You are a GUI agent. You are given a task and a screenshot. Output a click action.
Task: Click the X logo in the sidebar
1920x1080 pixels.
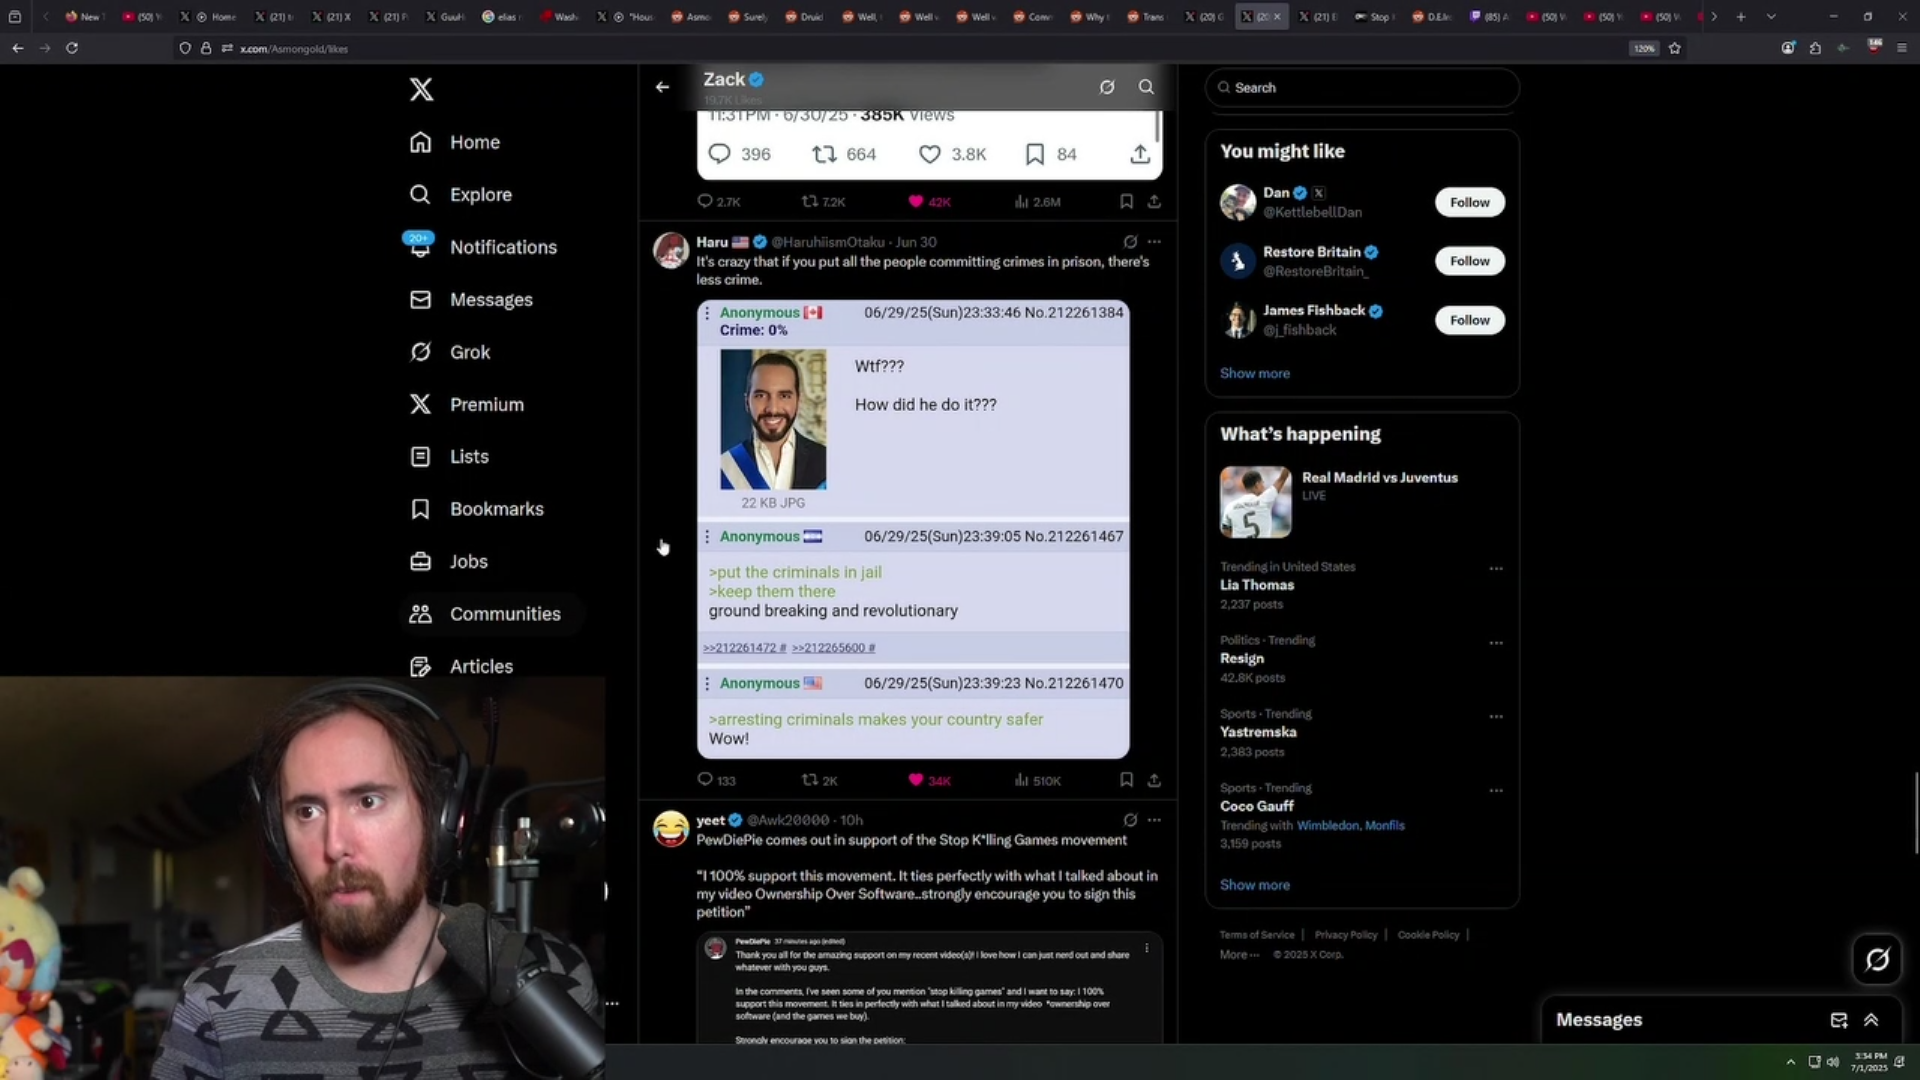[x=421, y=89]
